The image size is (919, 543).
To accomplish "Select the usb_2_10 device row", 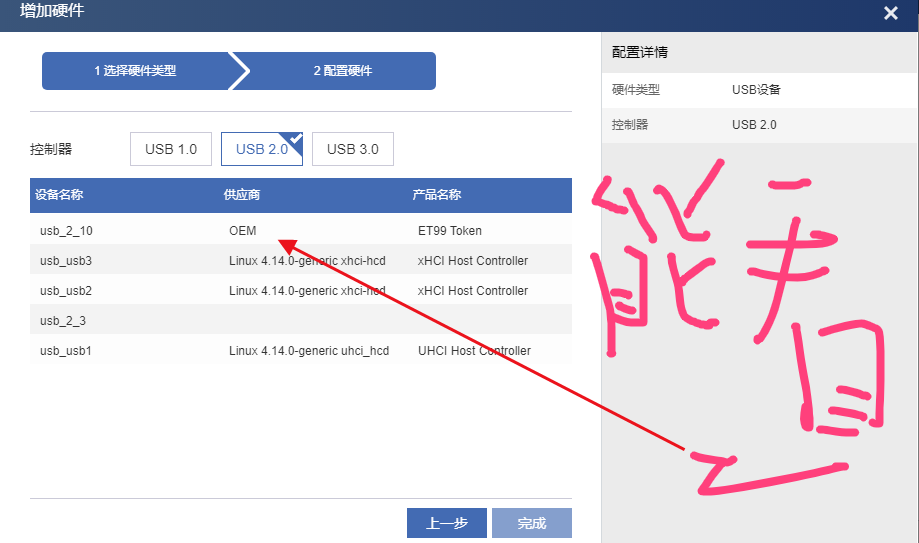I will 301,230.
